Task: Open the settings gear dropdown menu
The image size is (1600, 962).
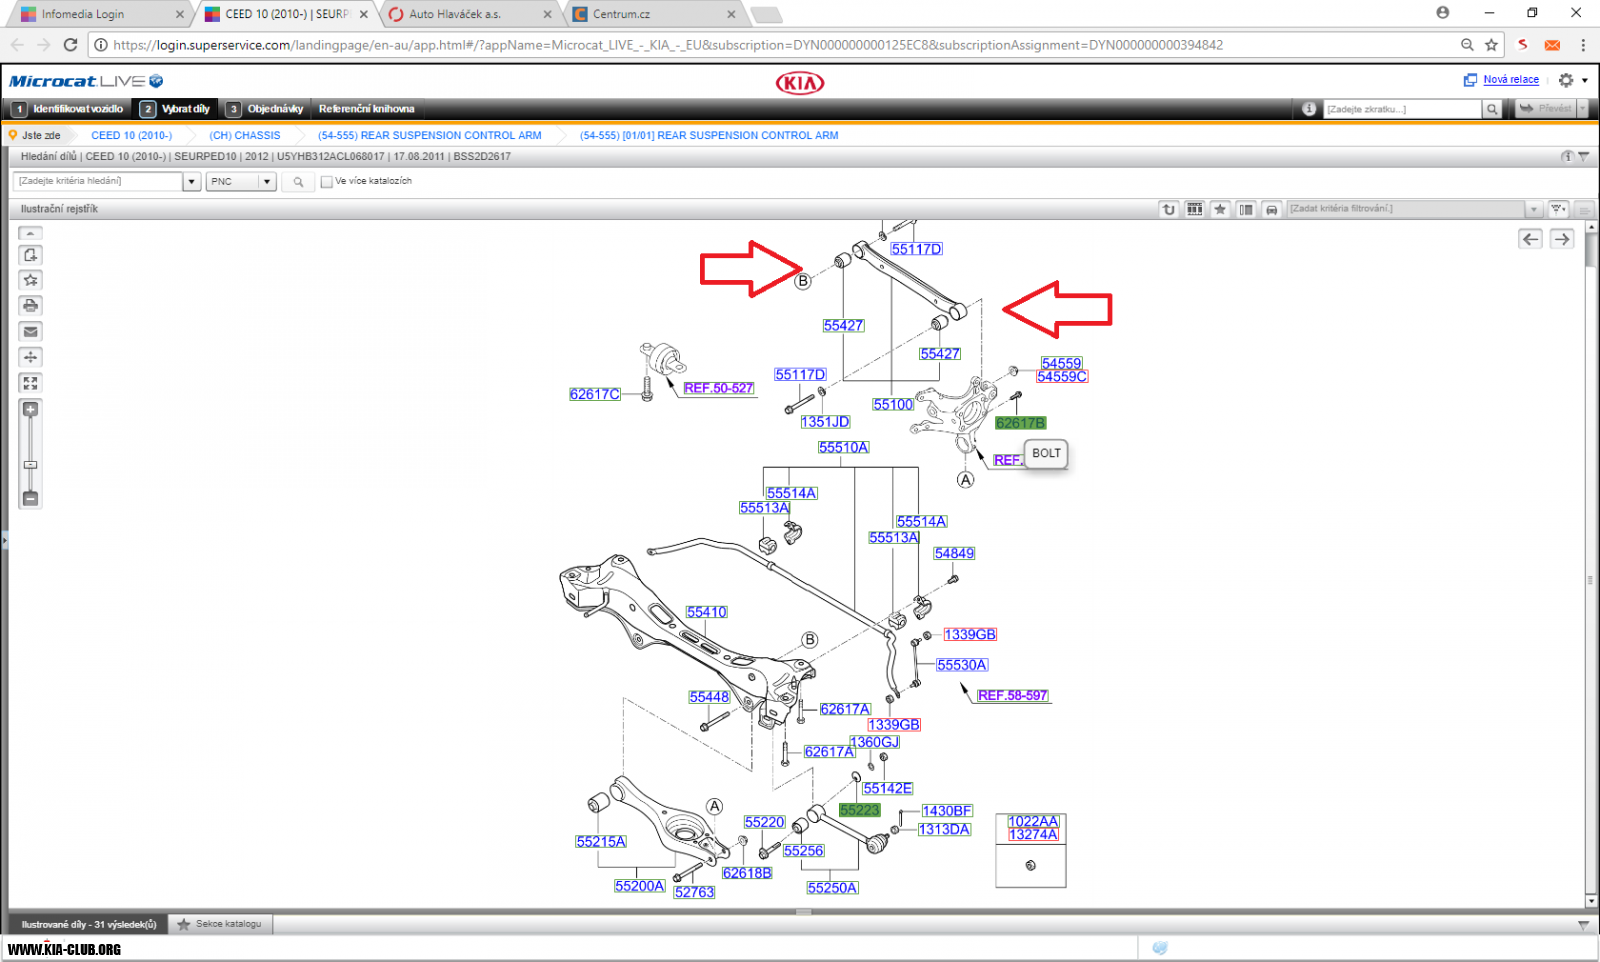Action: pyautogui.click(x=1572, y=80)
